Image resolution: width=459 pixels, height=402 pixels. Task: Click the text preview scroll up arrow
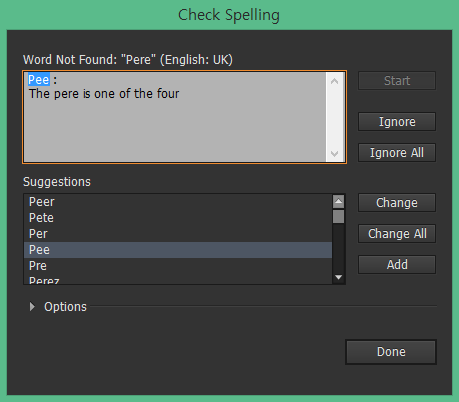334,81
